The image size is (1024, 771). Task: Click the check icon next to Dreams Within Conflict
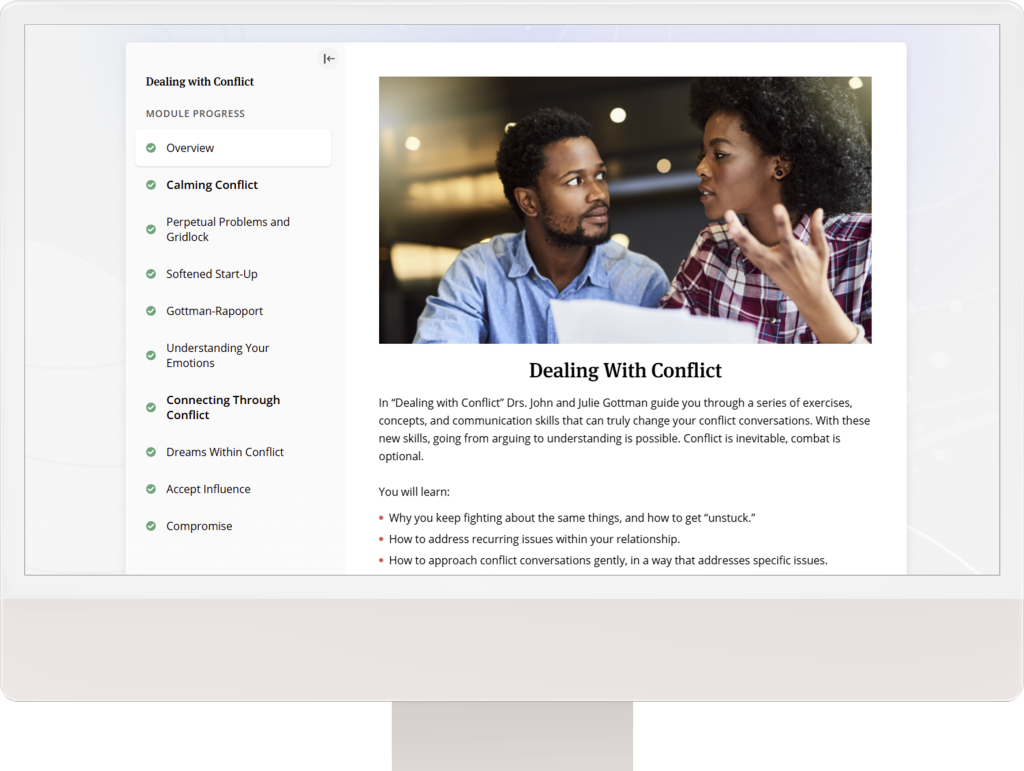point(151,452)
